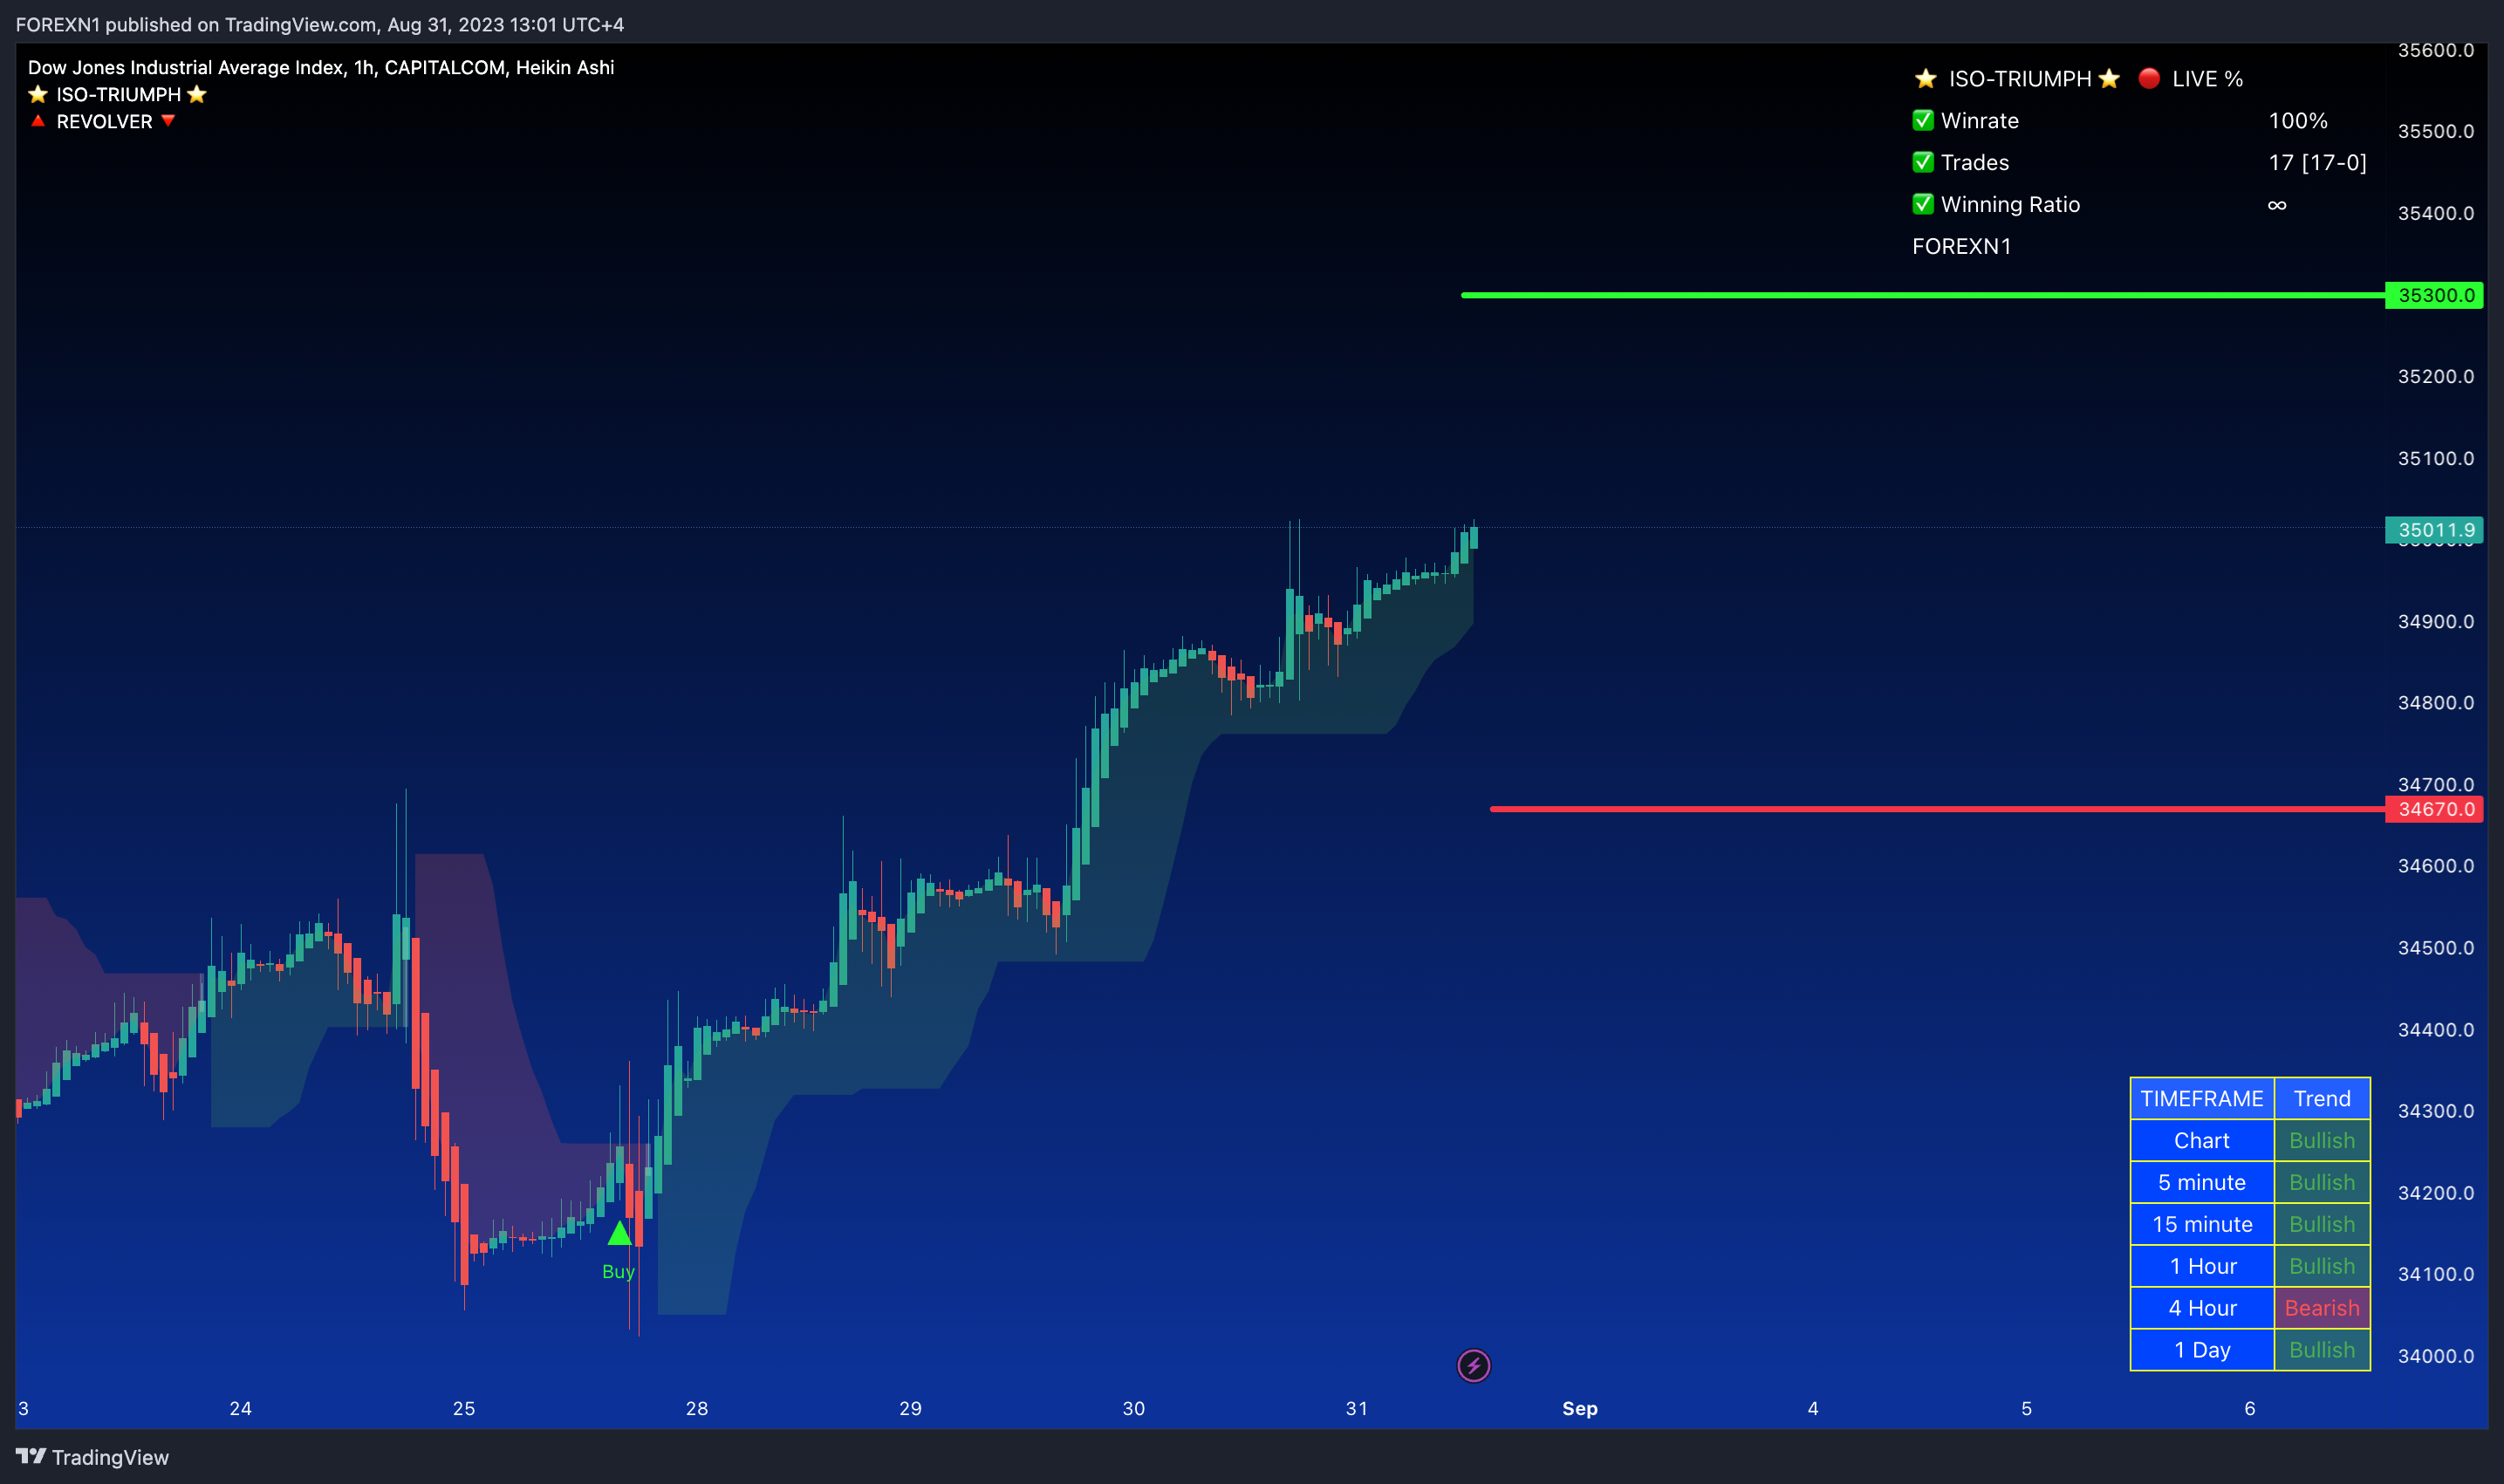Screen dimensions: 2504x1484
Task: Click the Winning Ratio infinity value
Action: tap(2277, 204)
